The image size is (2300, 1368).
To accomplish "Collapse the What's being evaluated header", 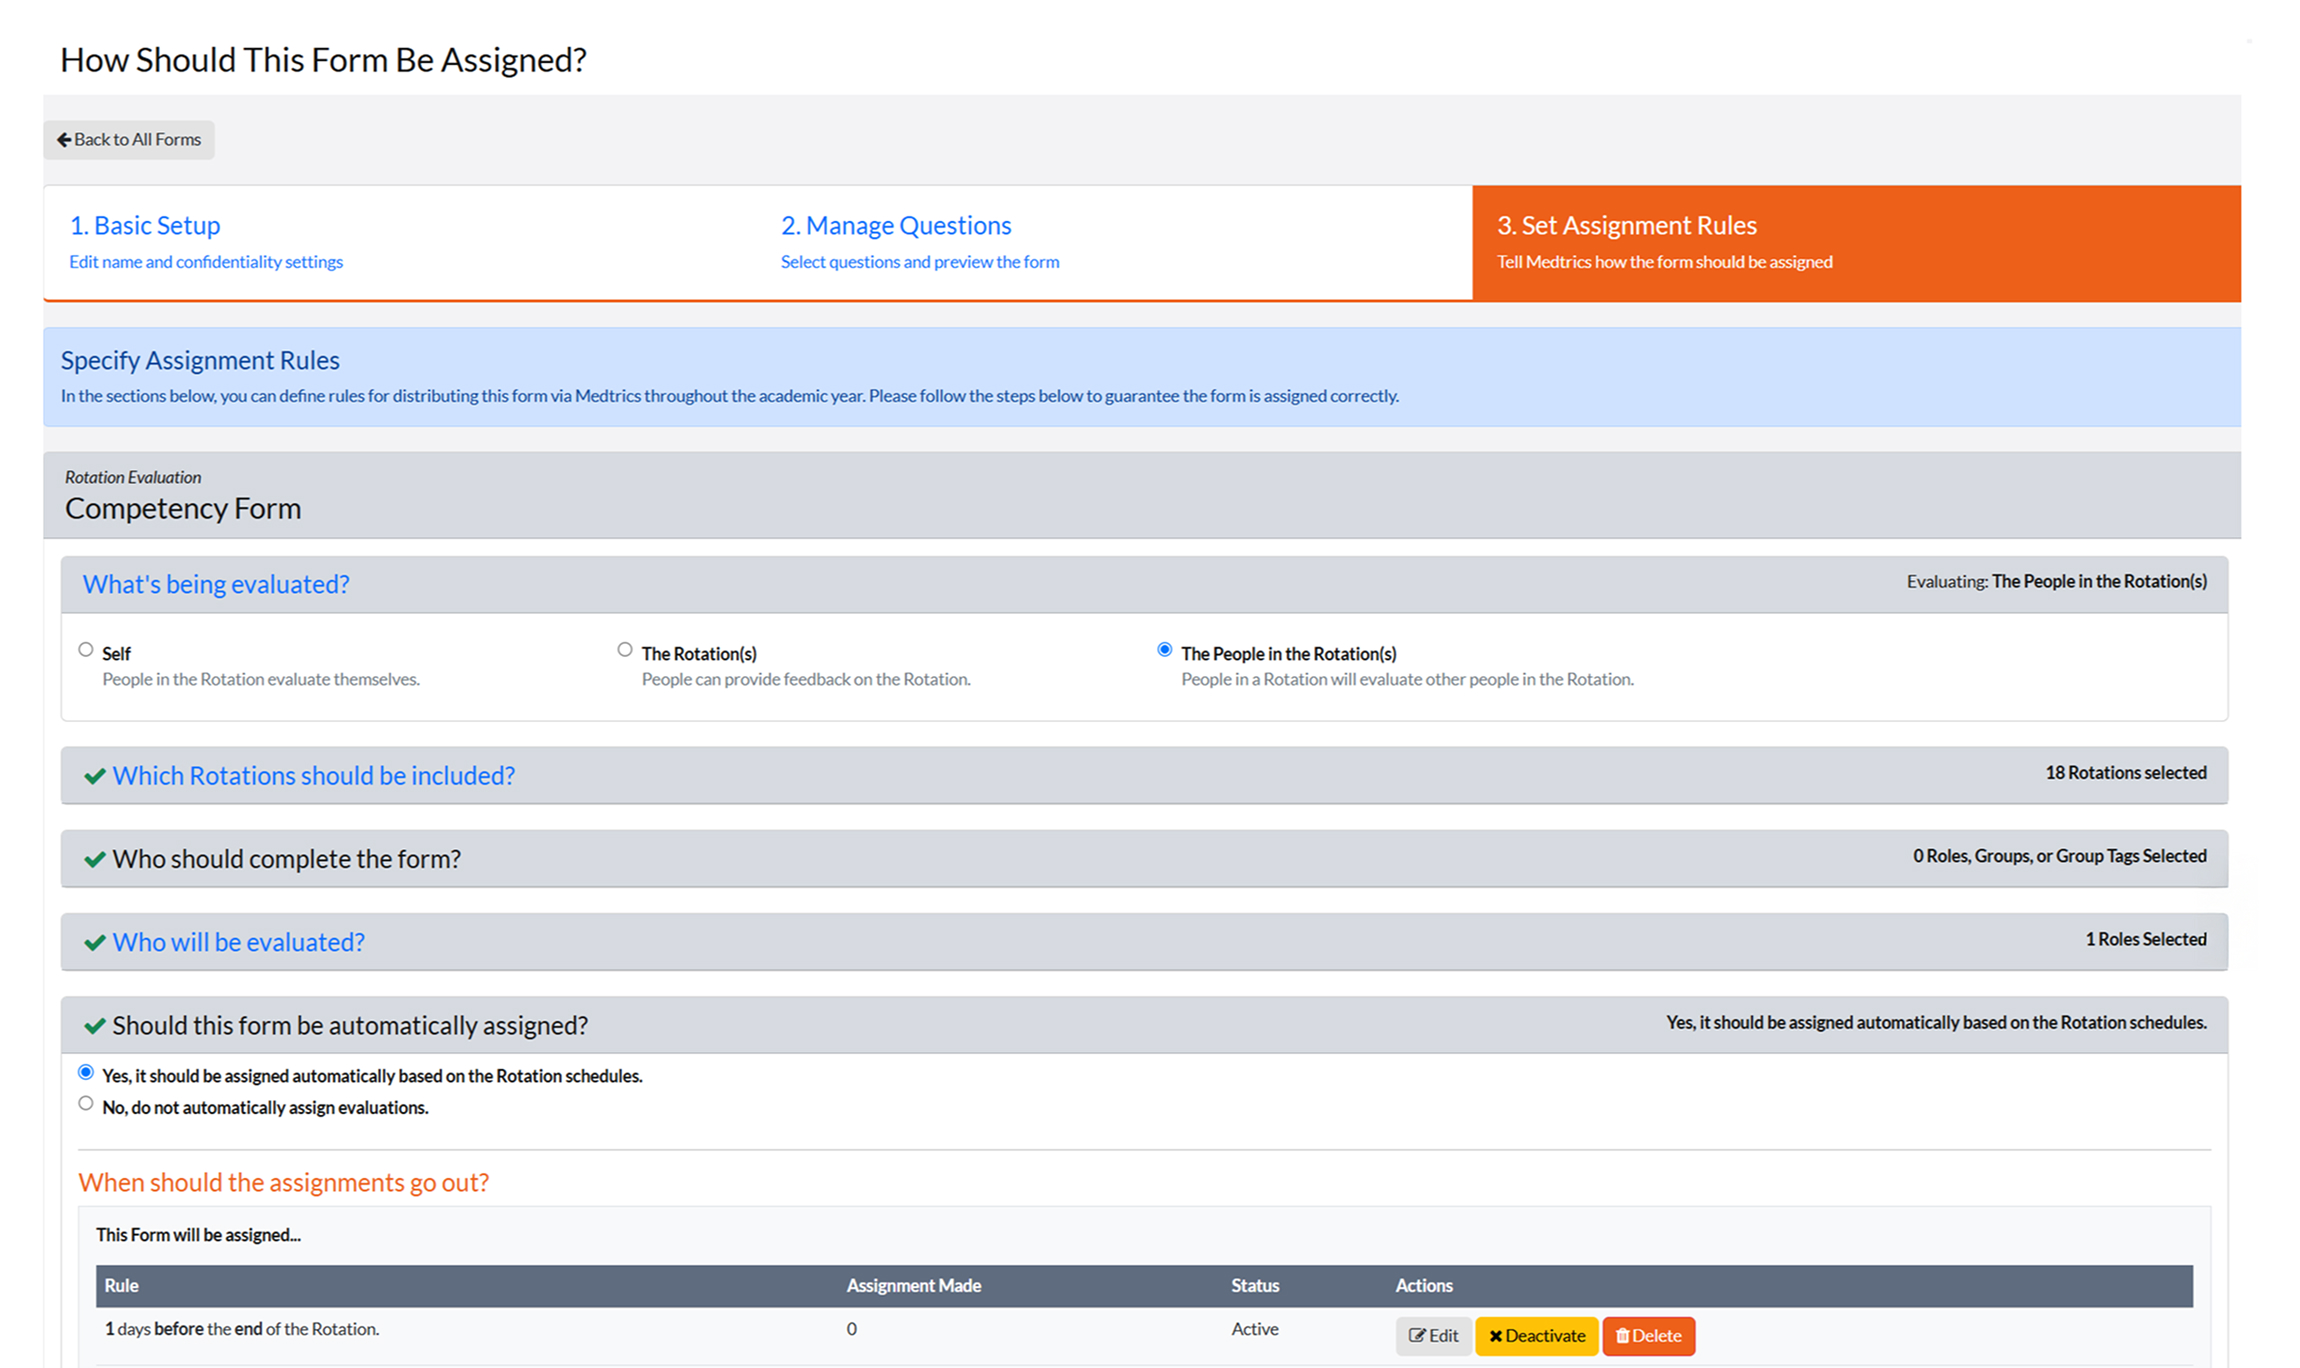I will pos(216,584).
